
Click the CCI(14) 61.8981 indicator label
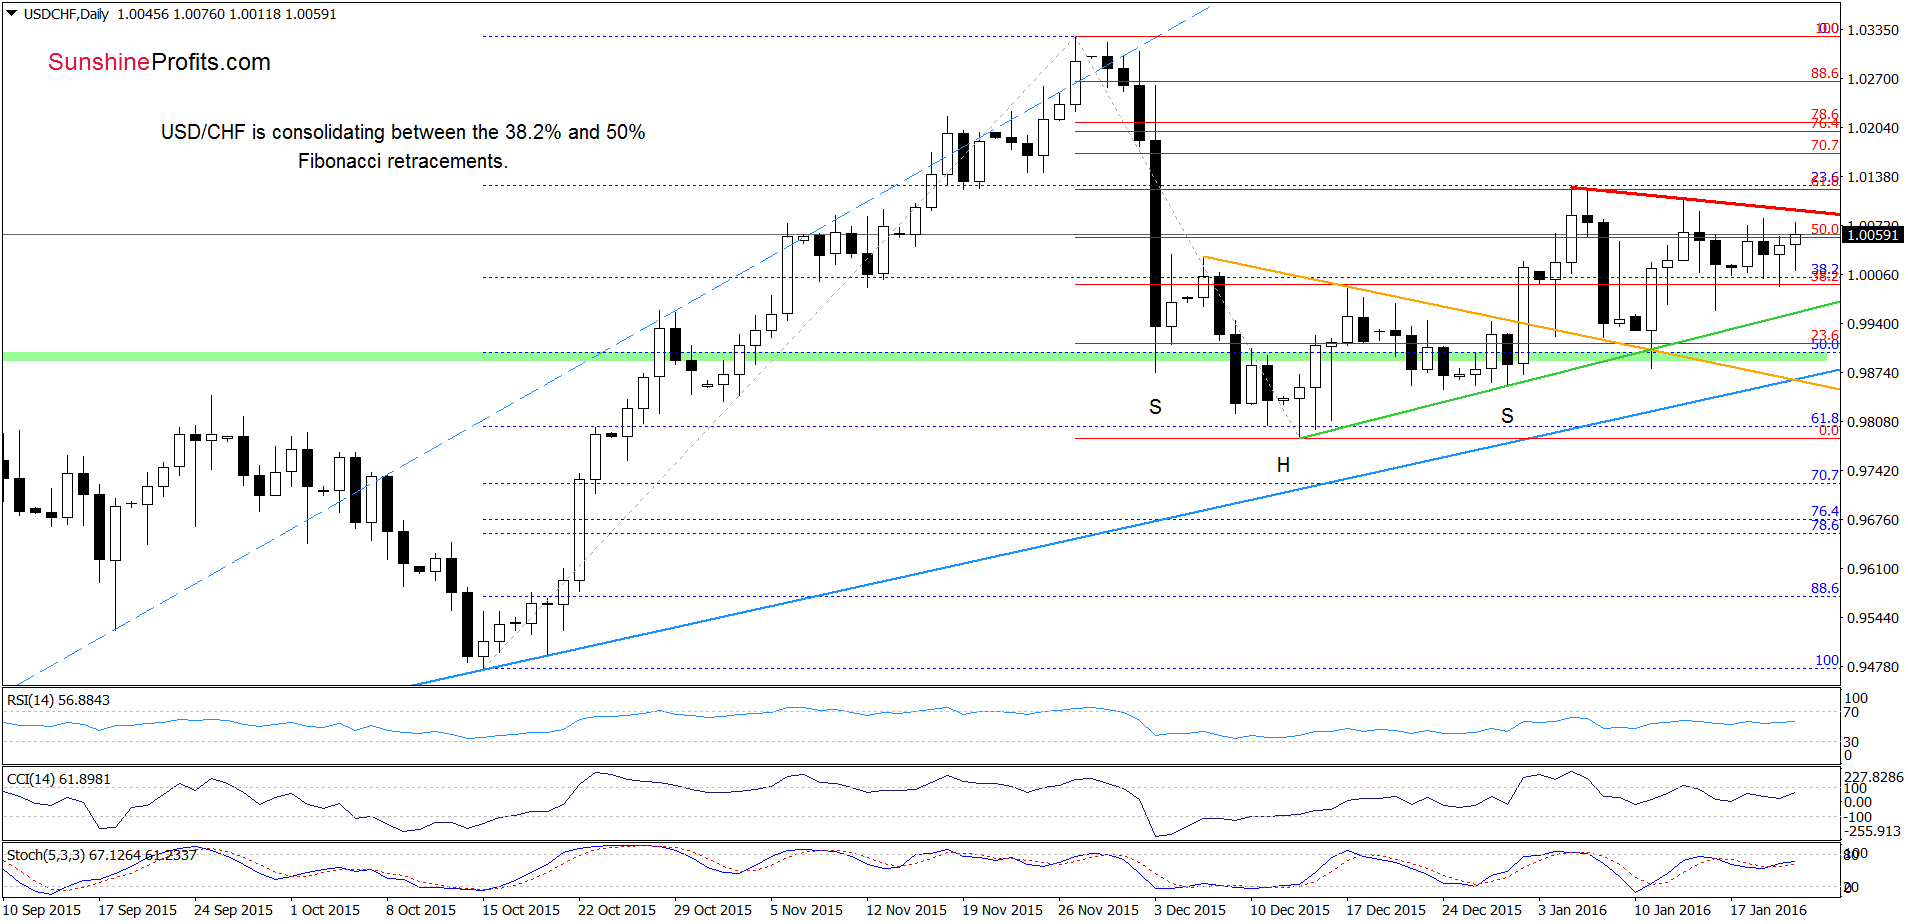tap(58, 779)
